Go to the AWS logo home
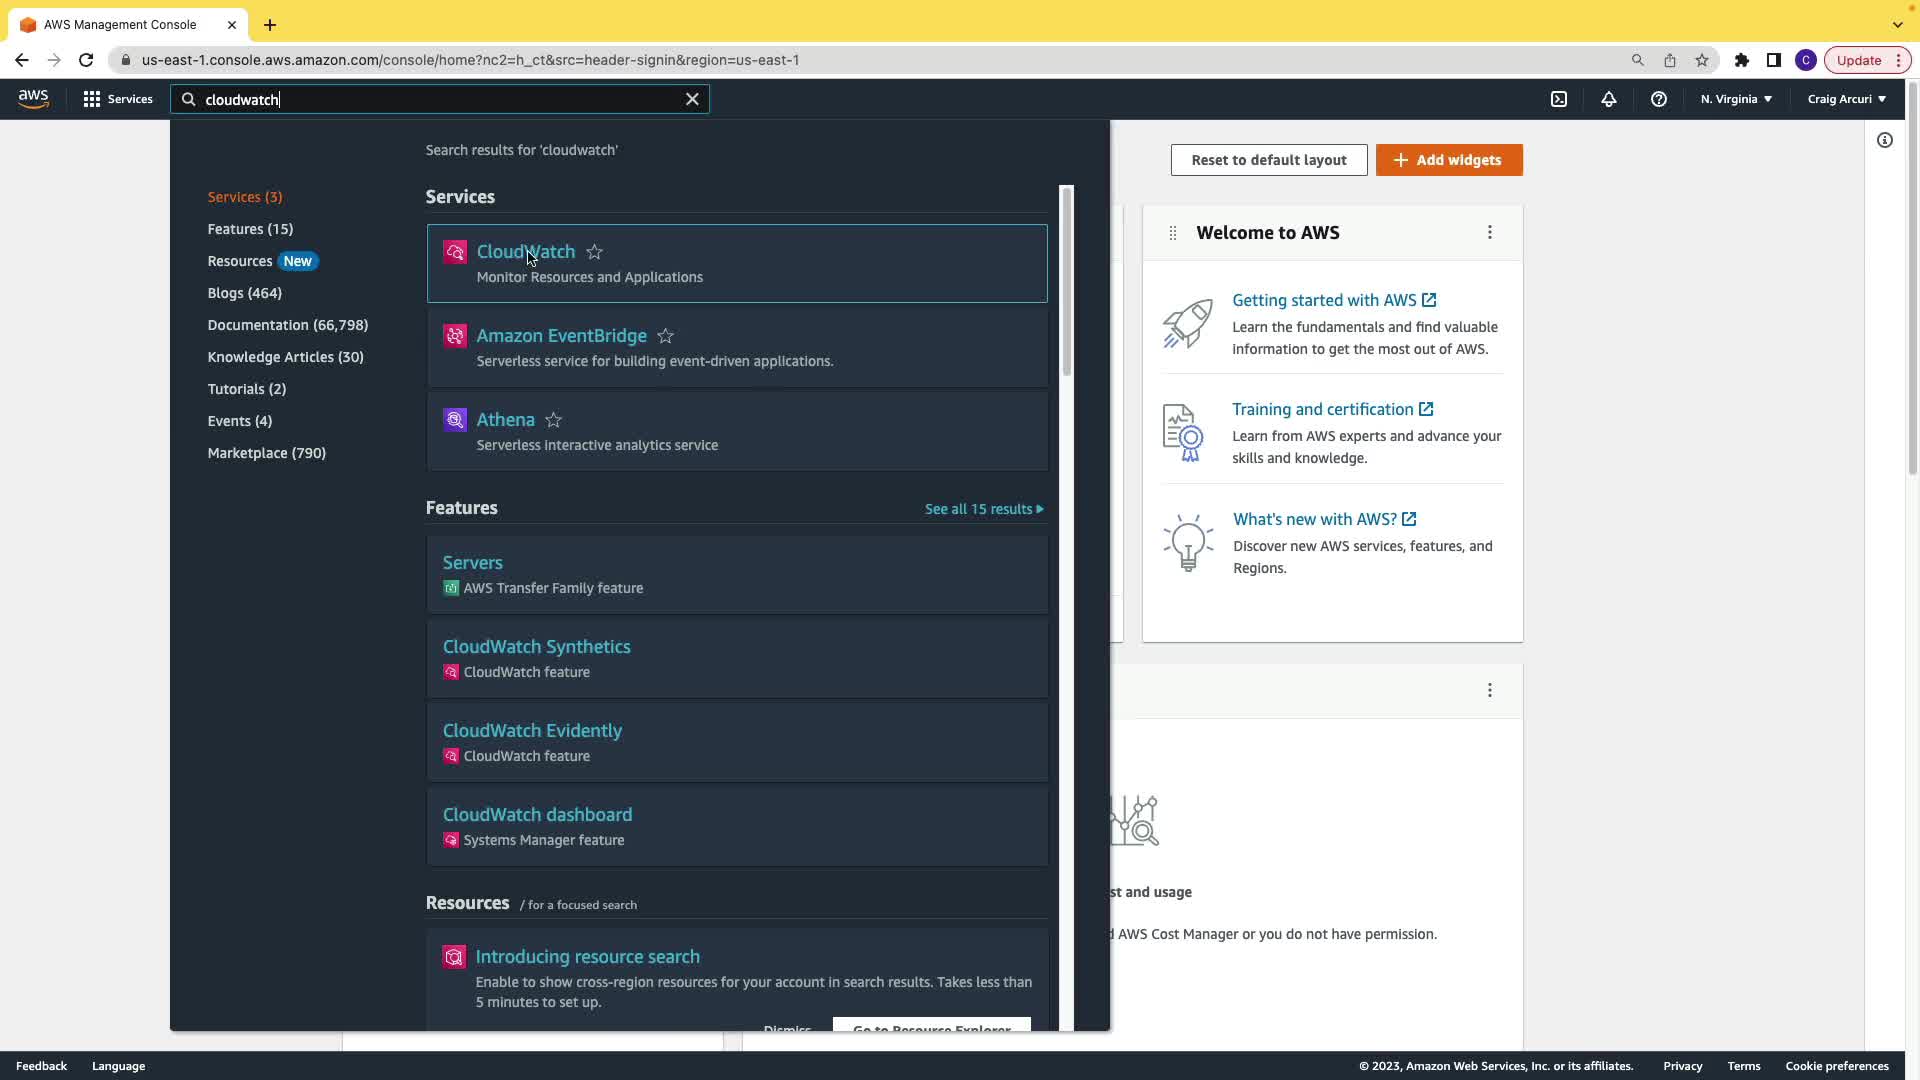1920x1080 pixels. pyautogui.click(x=33, y=99)
